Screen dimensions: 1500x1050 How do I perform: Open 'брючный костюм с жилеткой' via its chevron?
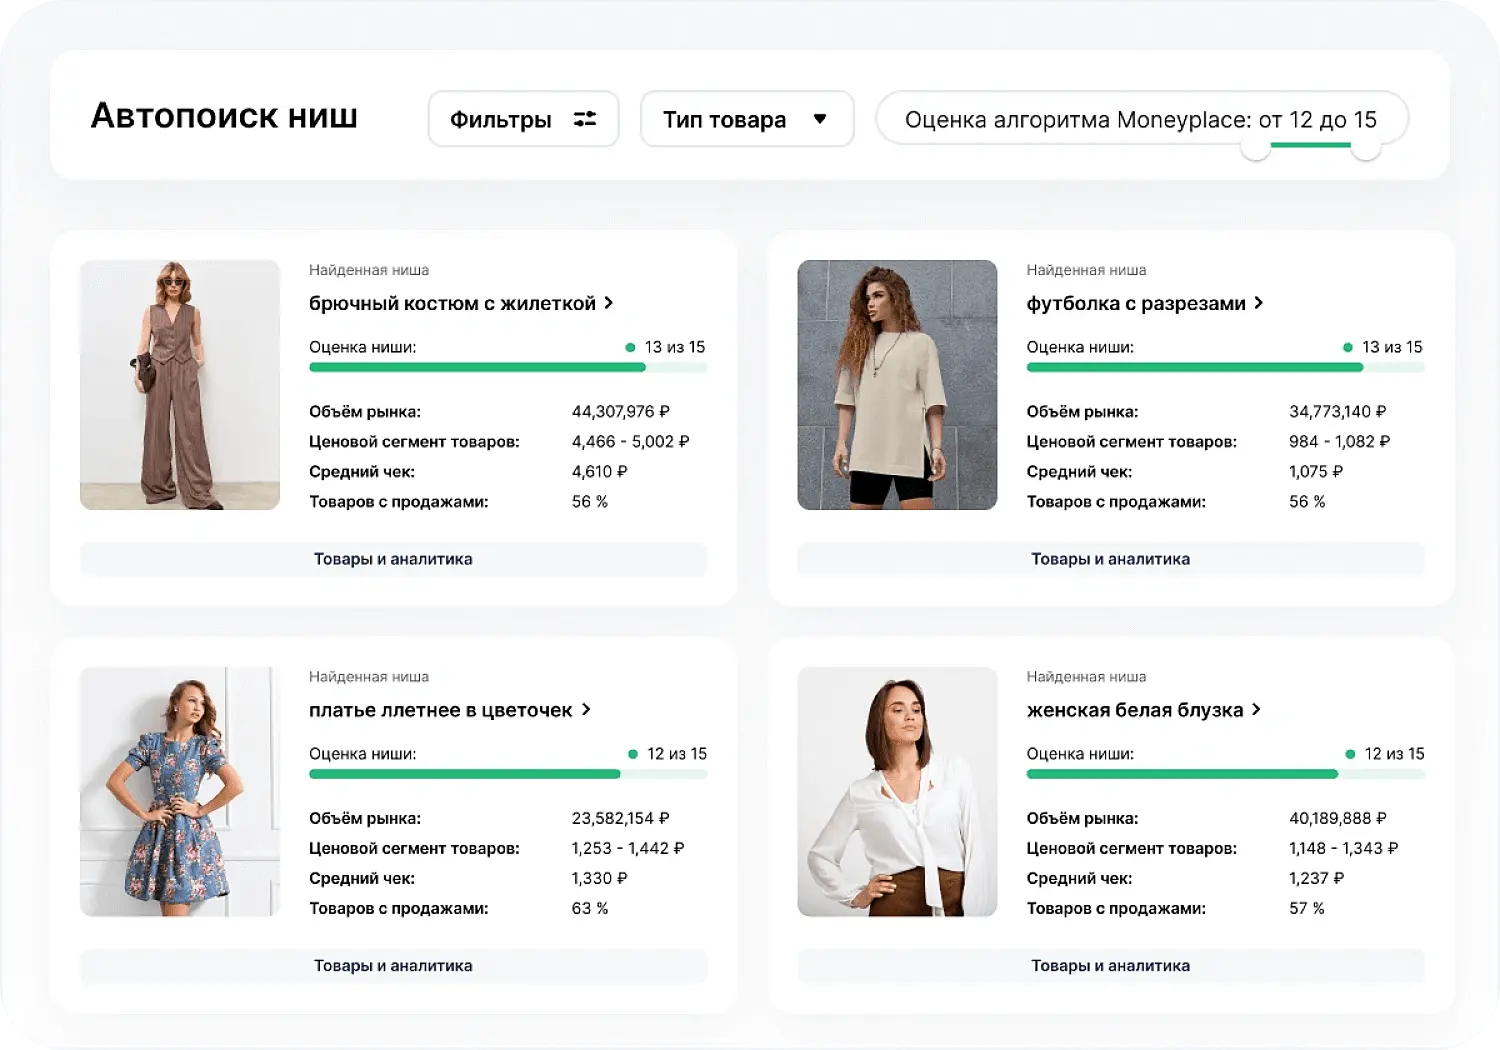(608, 302)
